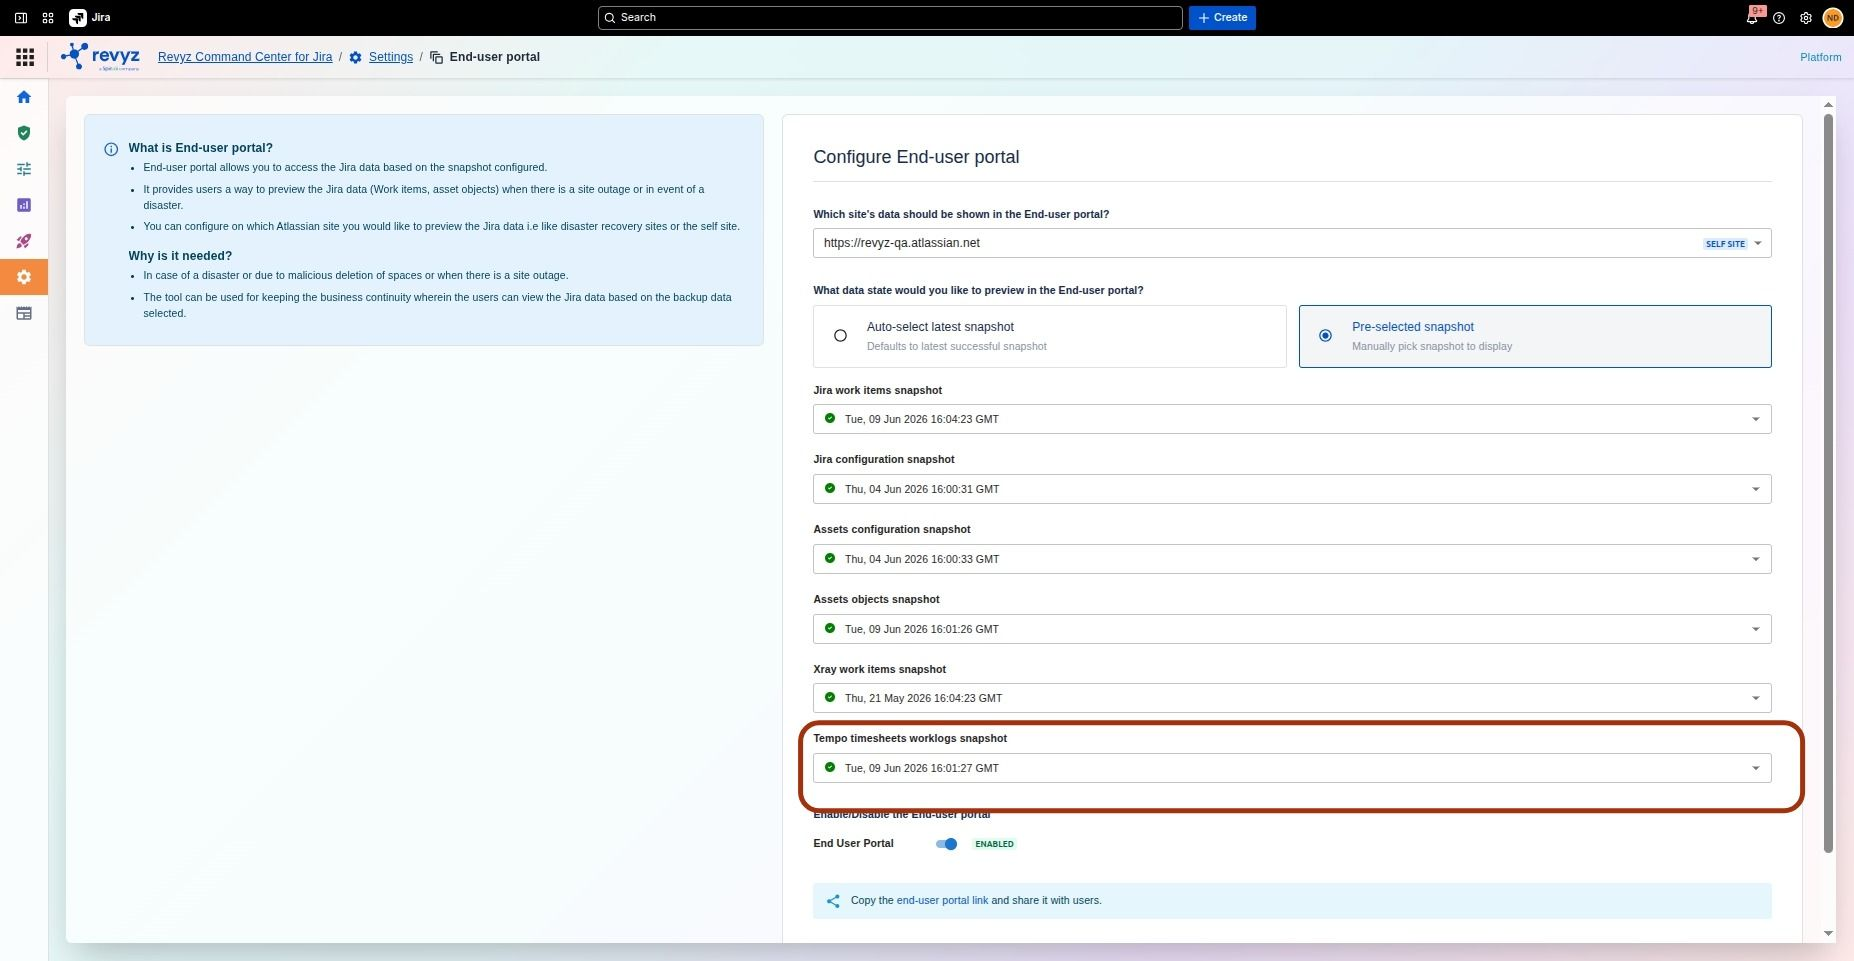Click the Create button

(x=1222, y=18)
